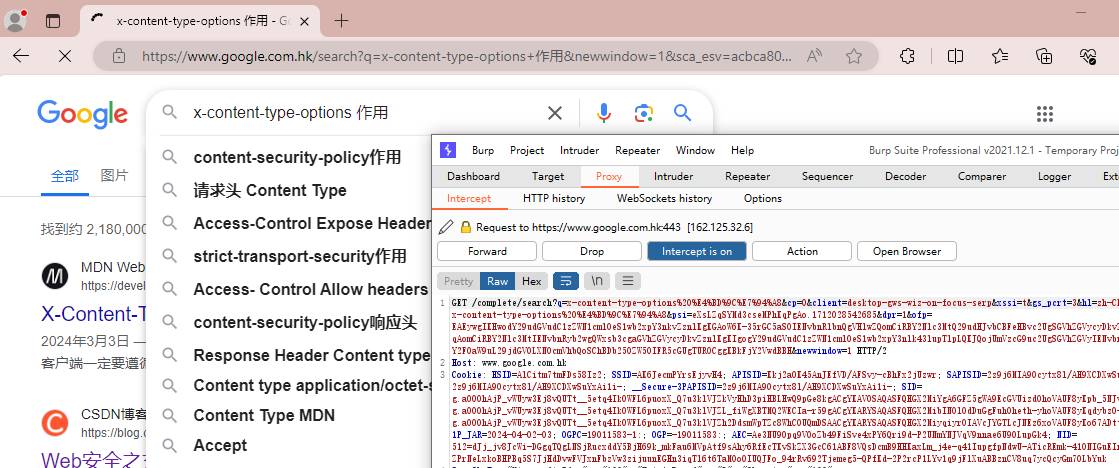
Task: Open the tab actions menu icon
Action: (53, 21)
